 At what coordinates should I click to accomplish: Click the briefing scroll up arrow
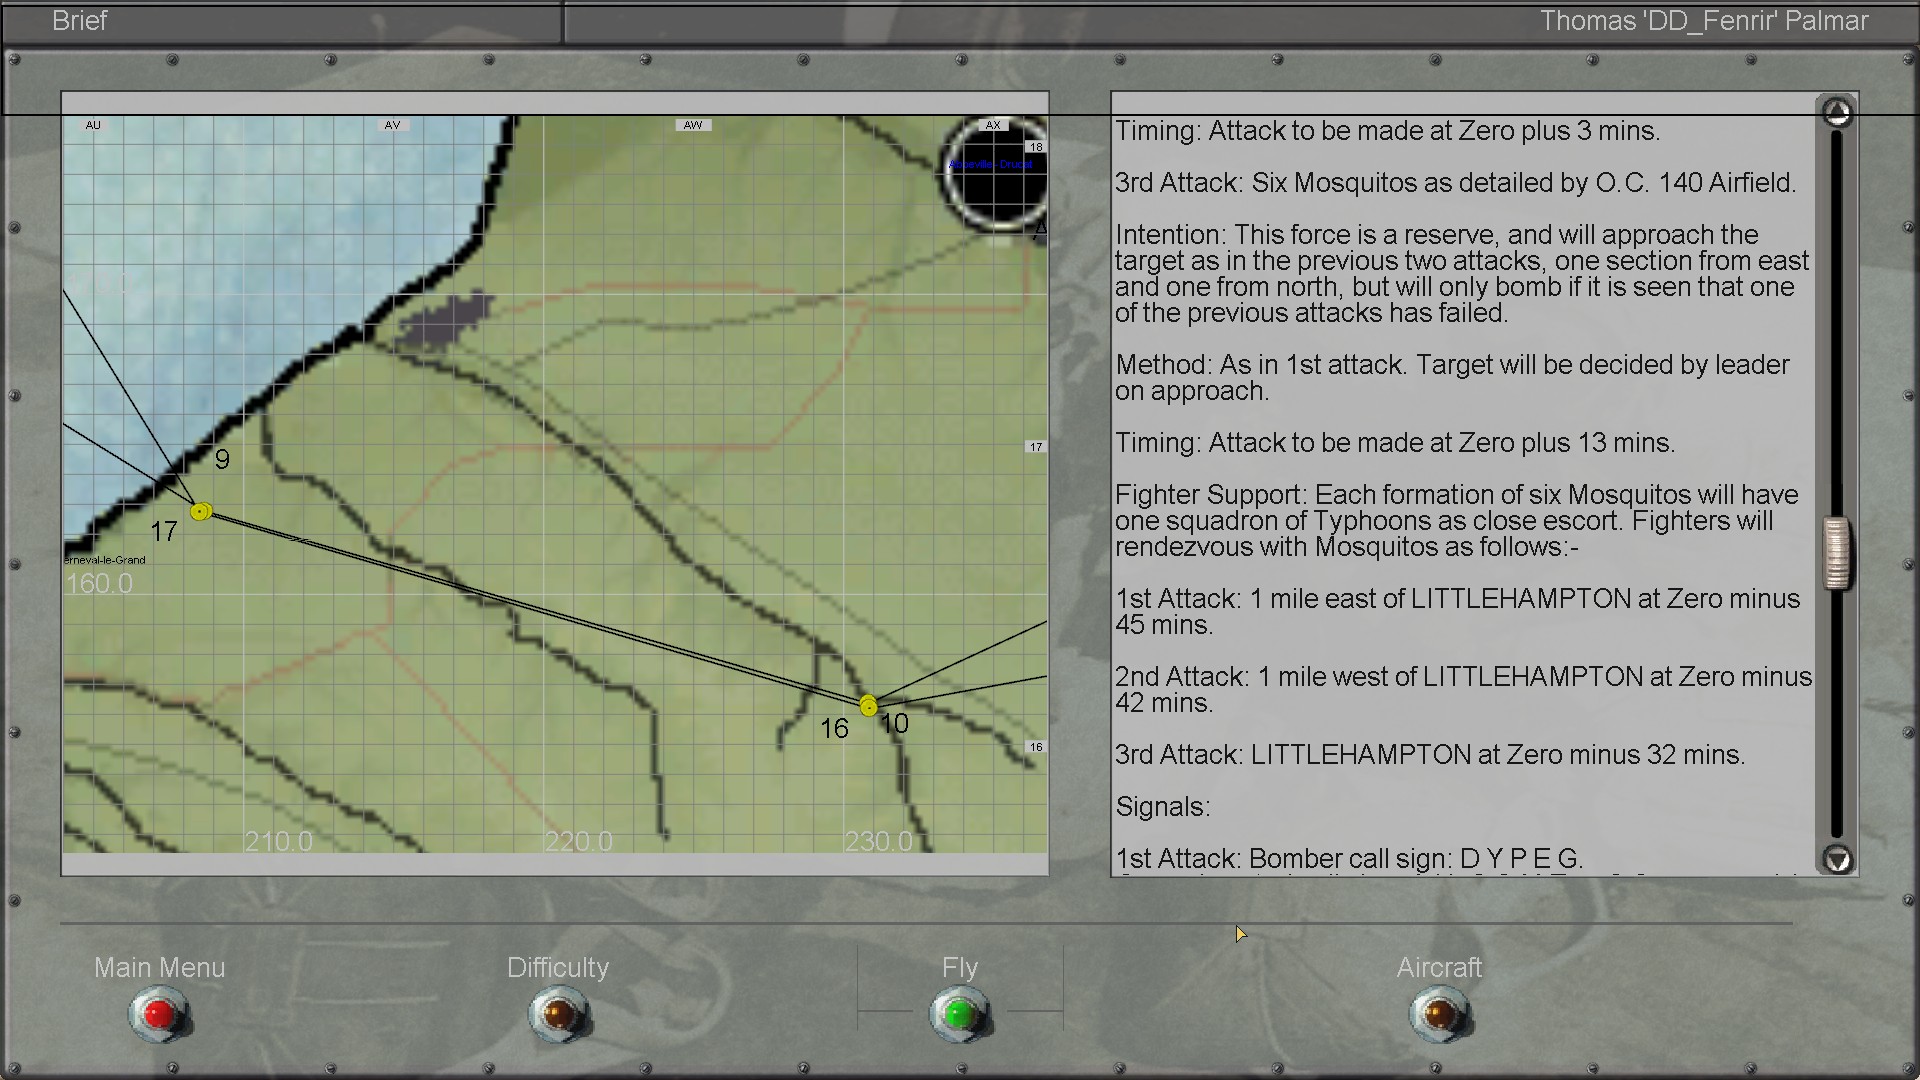point(1836,112)
